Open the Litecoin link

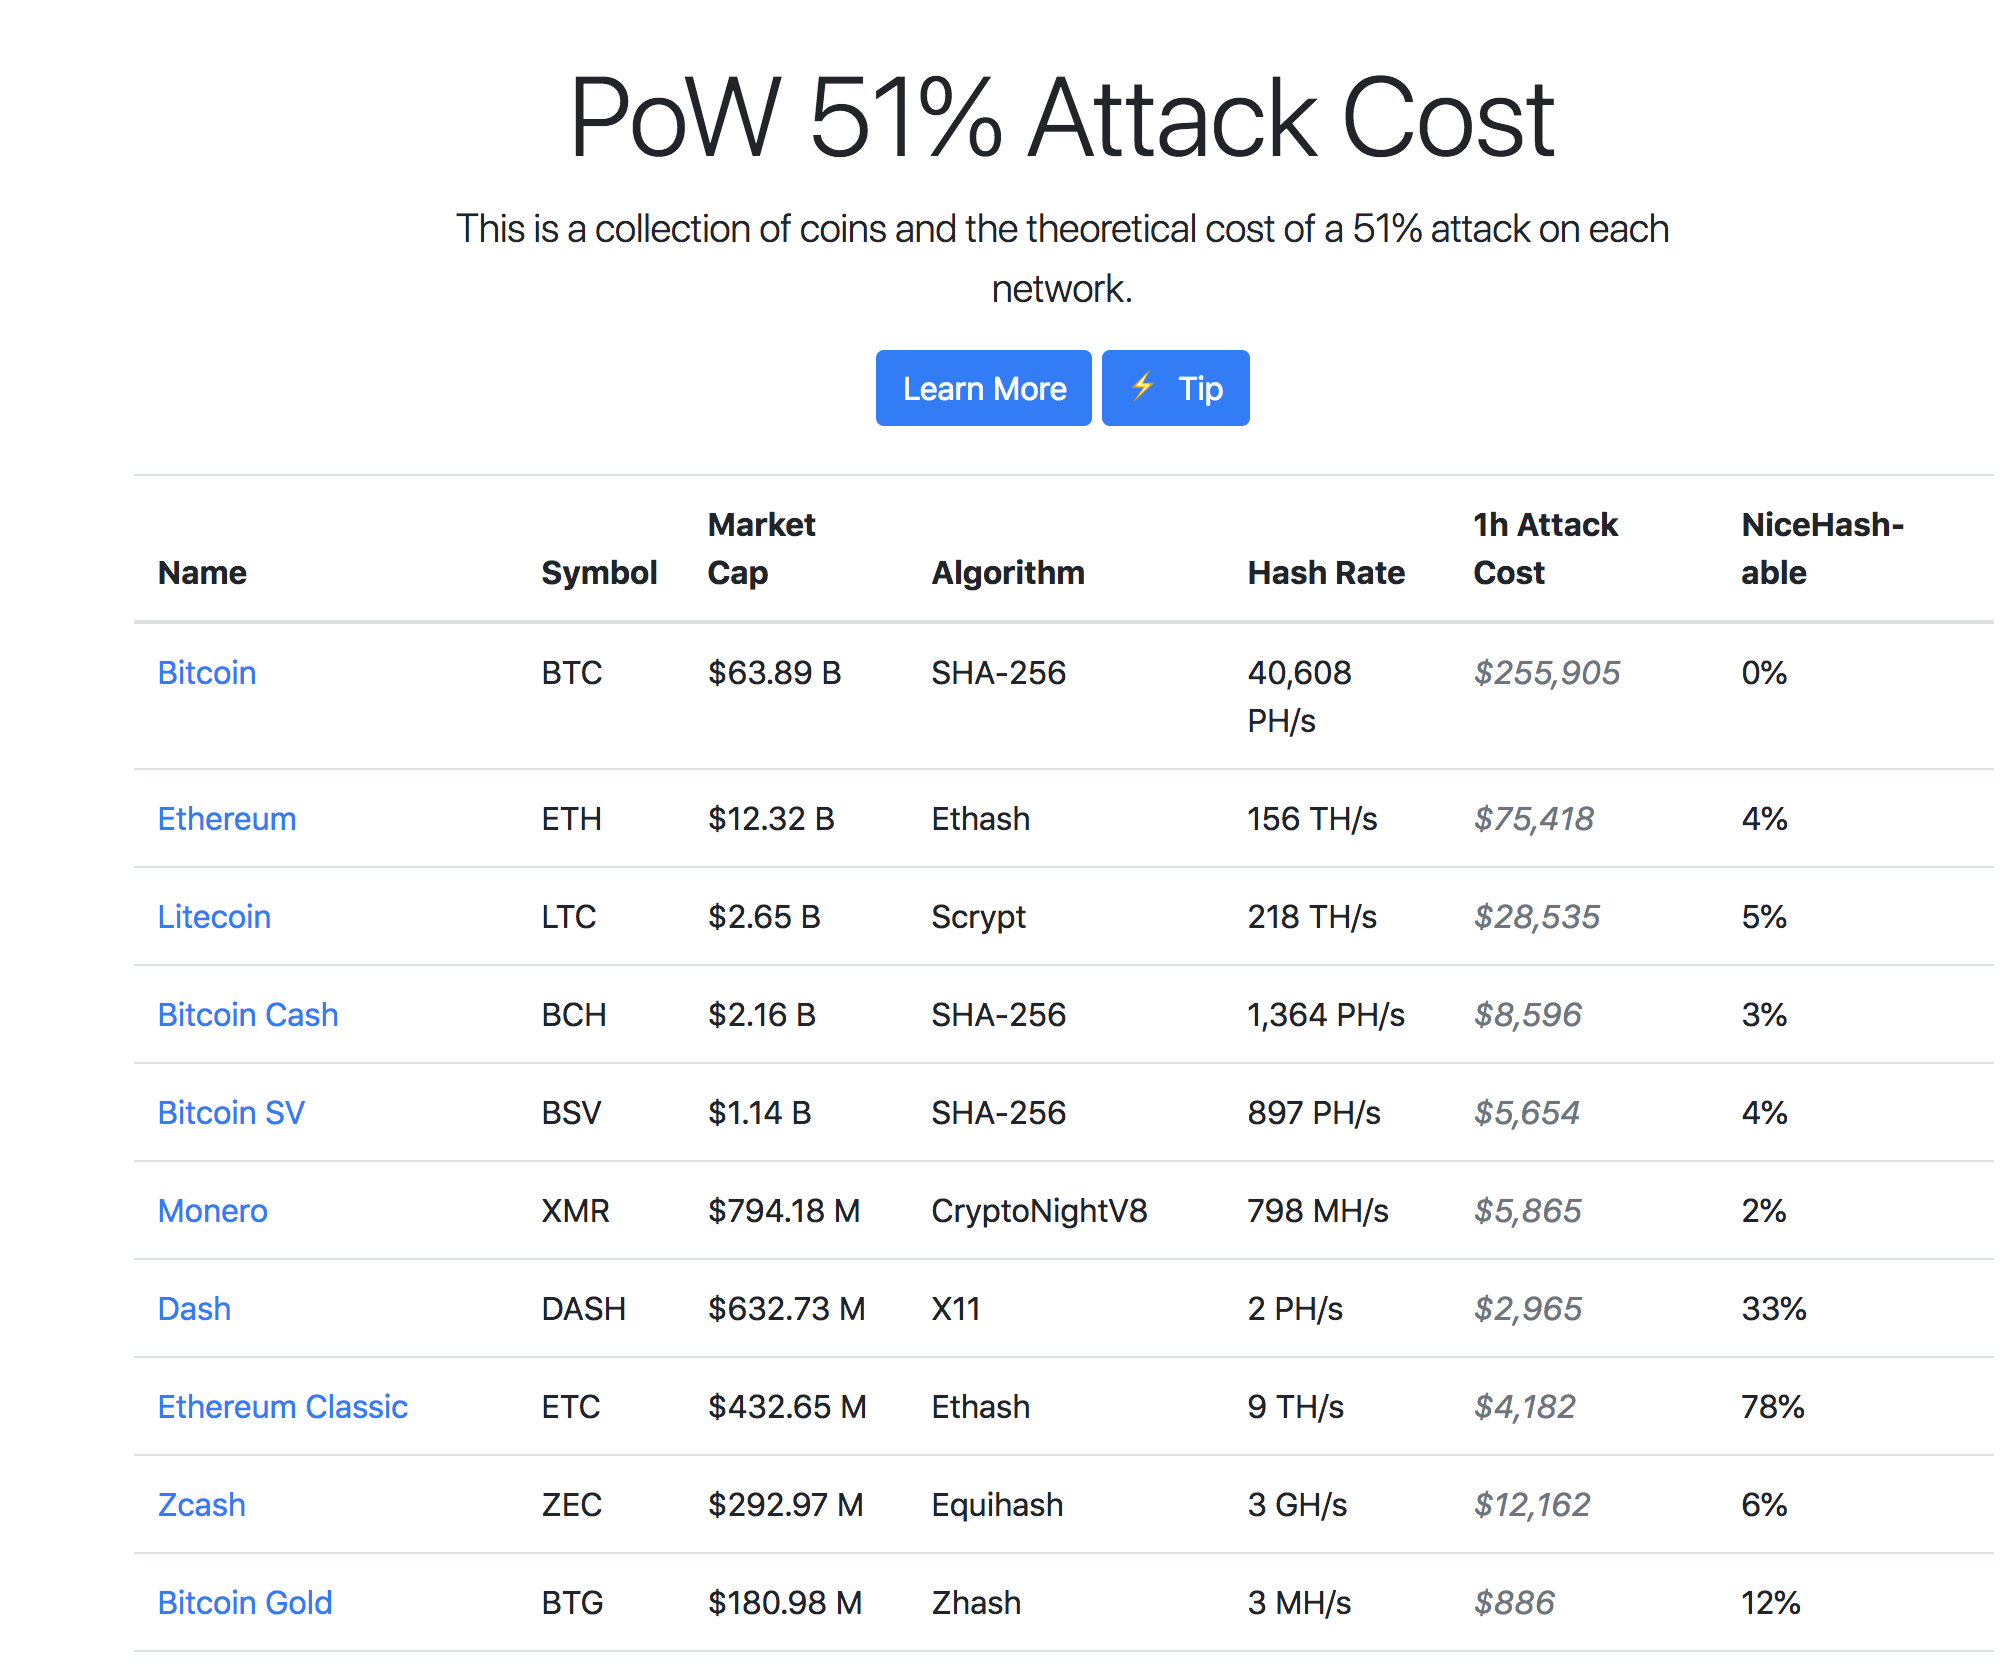pyautogui.click(x=214, y=916)
